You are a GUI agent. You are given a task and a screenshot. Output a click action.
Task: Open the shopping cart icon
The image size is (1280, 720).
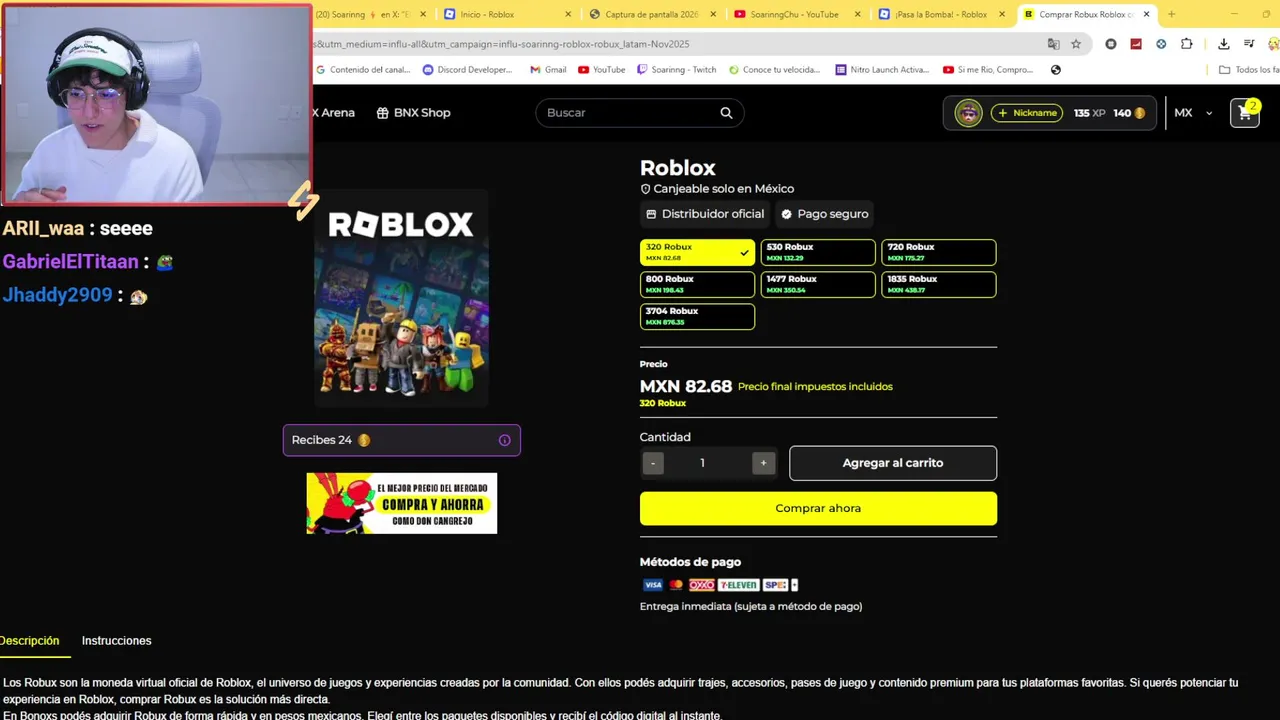tap(1244, 113)
